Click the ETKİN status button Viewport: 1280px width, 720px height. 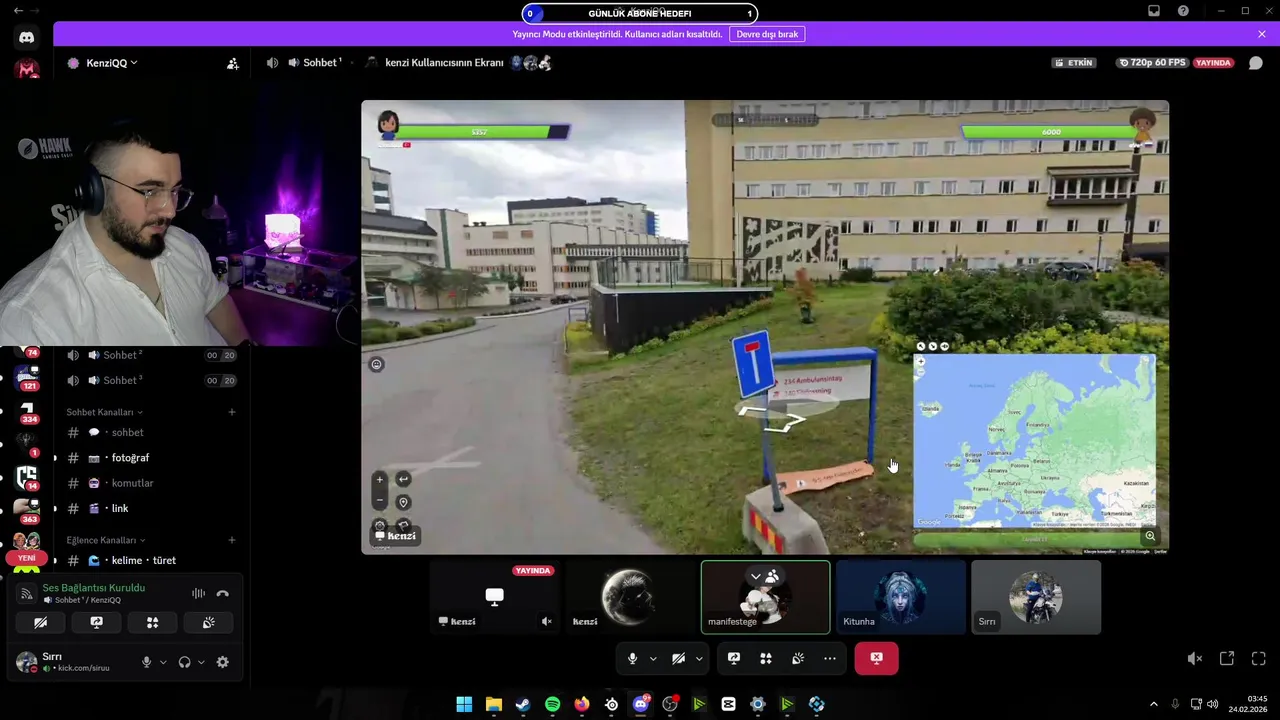[x=1074, y=63]
